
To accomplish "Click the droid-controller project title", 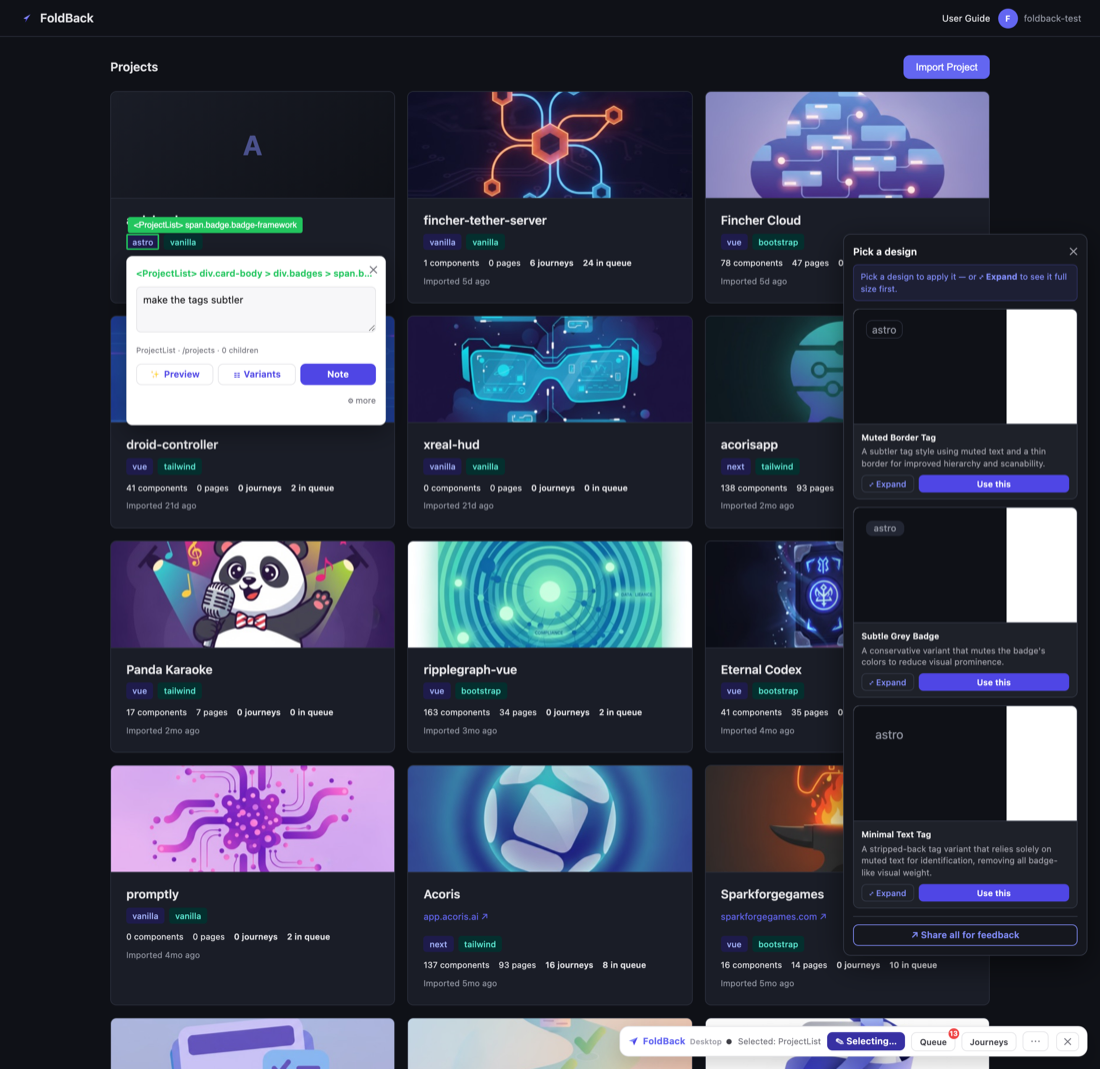I will tap(172, 445).
